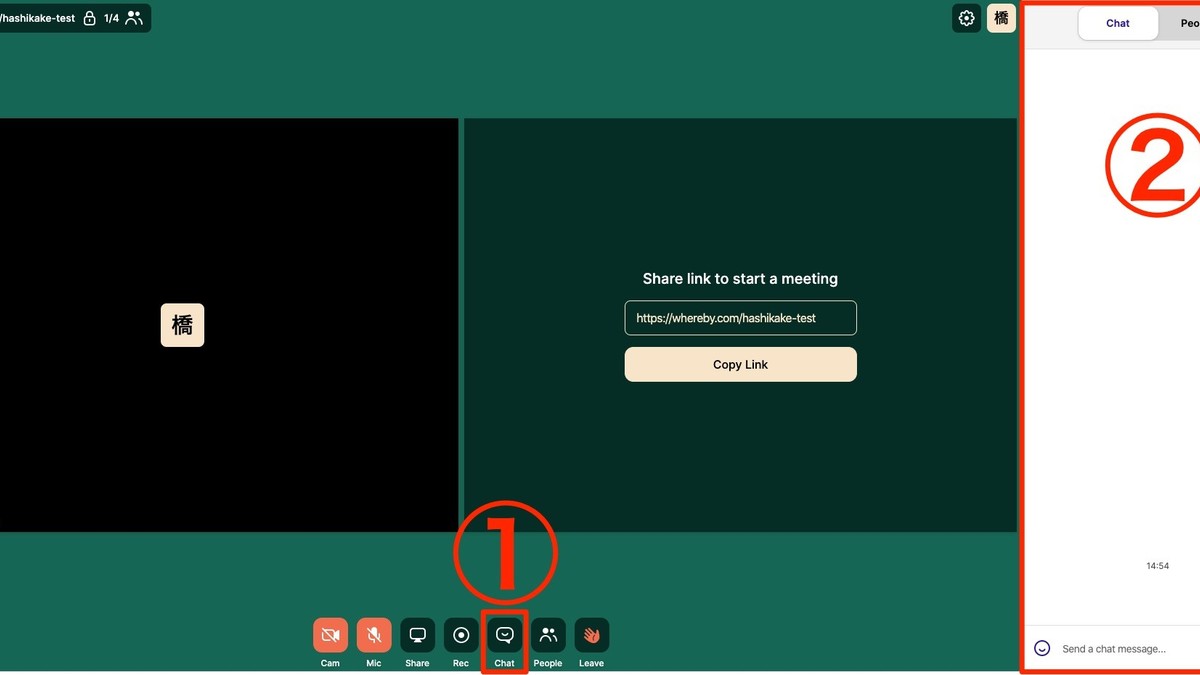
Task: Unmute the microphone with Mic button
Action: 374,635
